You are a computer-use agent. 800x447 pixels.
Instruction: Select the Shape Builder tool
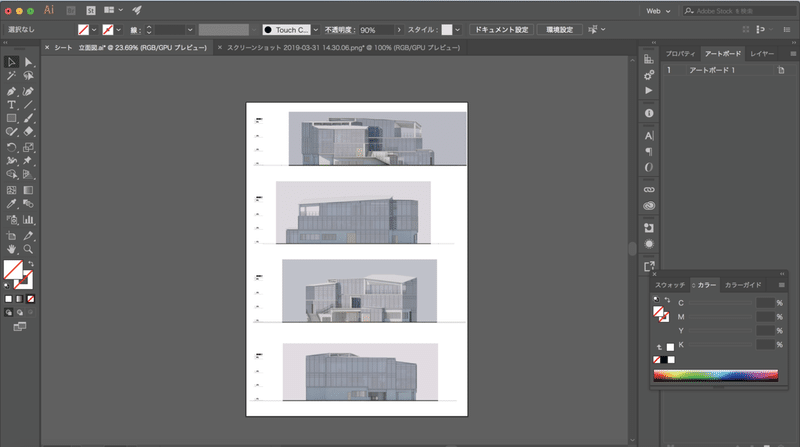tap(11, 175)
